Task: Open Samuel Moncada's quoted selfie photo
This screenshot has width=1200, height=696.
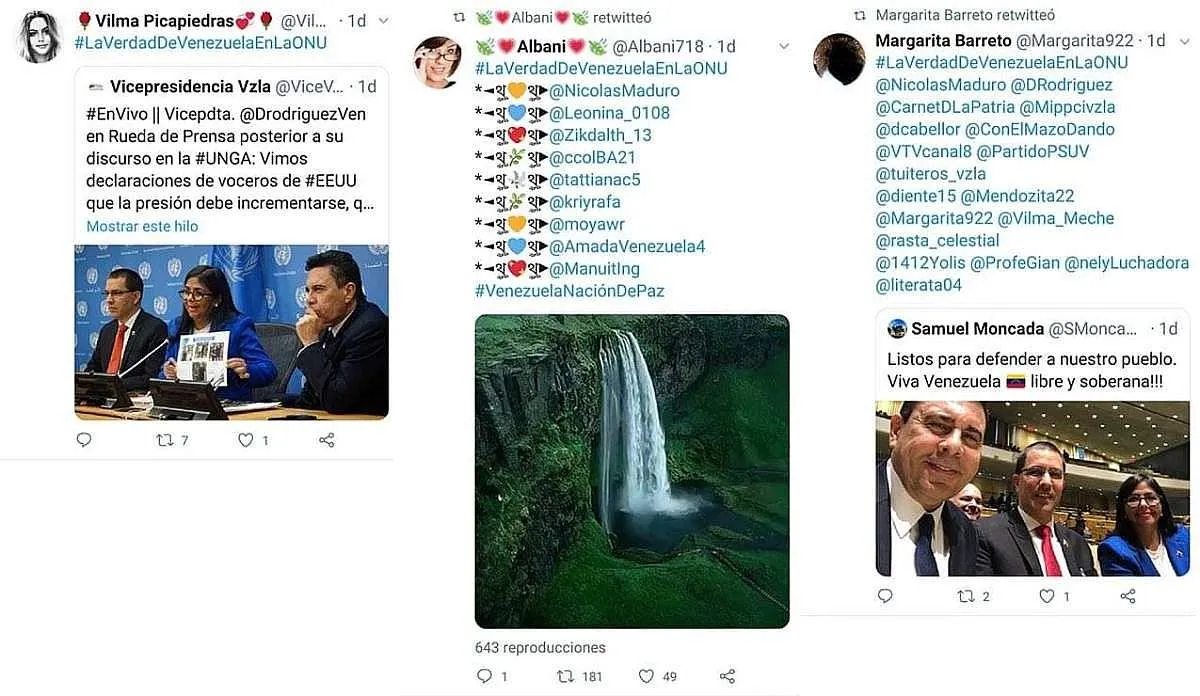Action: [1032, 489]
